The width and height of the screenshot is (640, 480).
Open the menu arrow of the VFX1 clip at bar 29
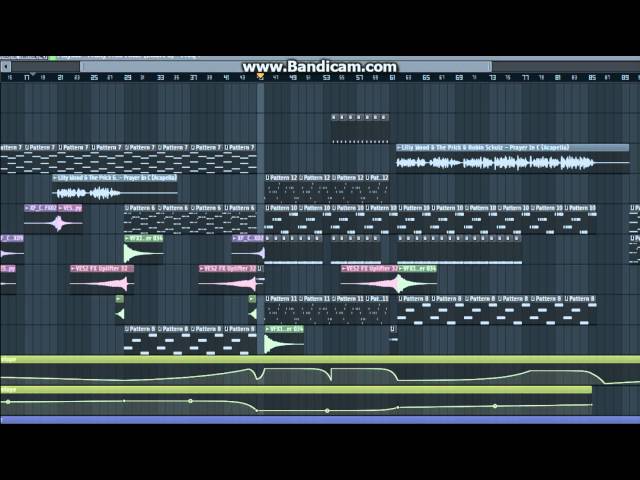(x=127, y=238)
